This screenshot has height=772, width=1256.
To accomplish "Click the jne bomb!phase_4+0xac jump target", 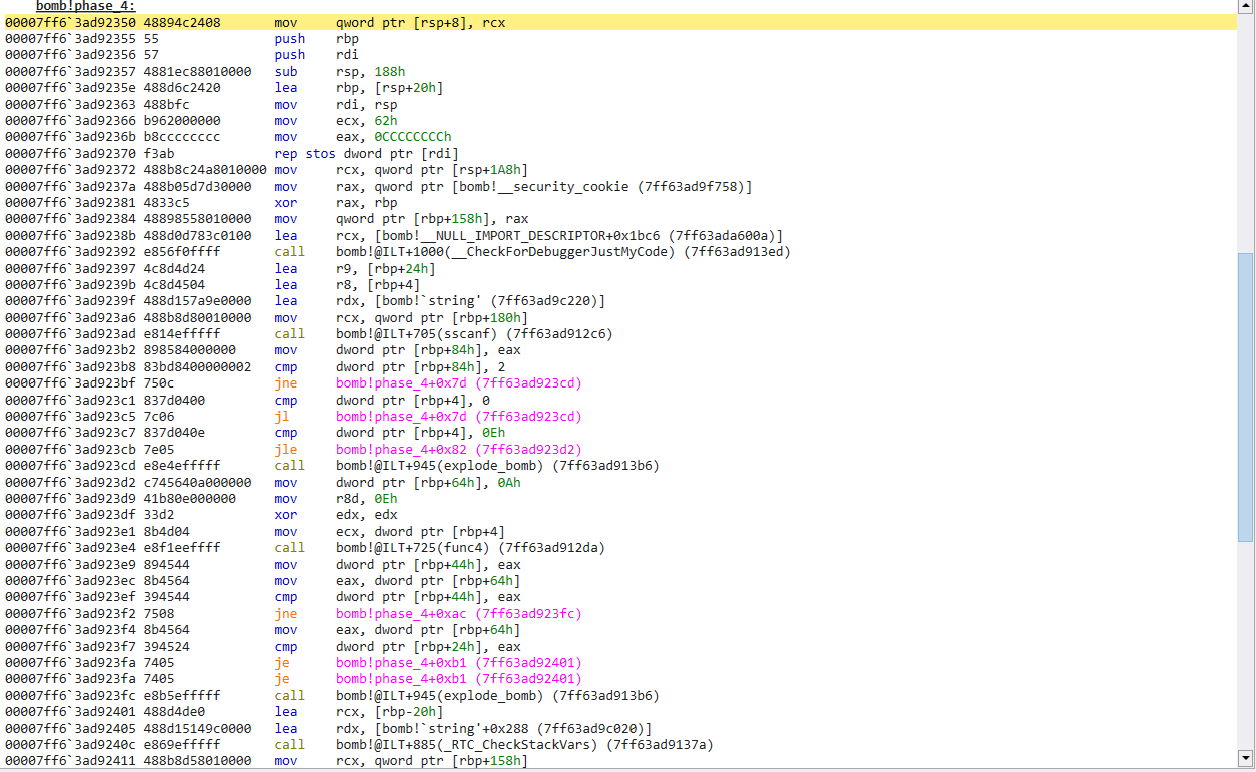I will point(458,613).
